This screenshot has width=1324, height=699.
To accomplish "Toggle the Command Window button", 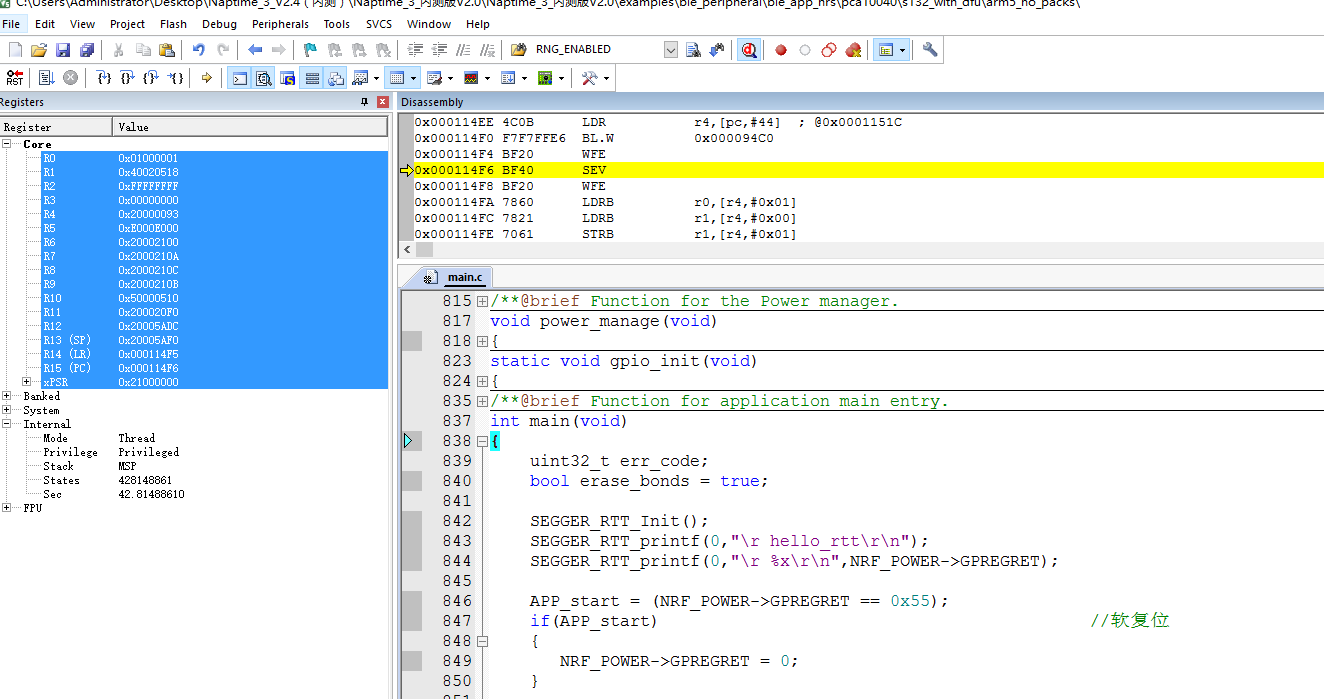I will [x=239, y=77].
